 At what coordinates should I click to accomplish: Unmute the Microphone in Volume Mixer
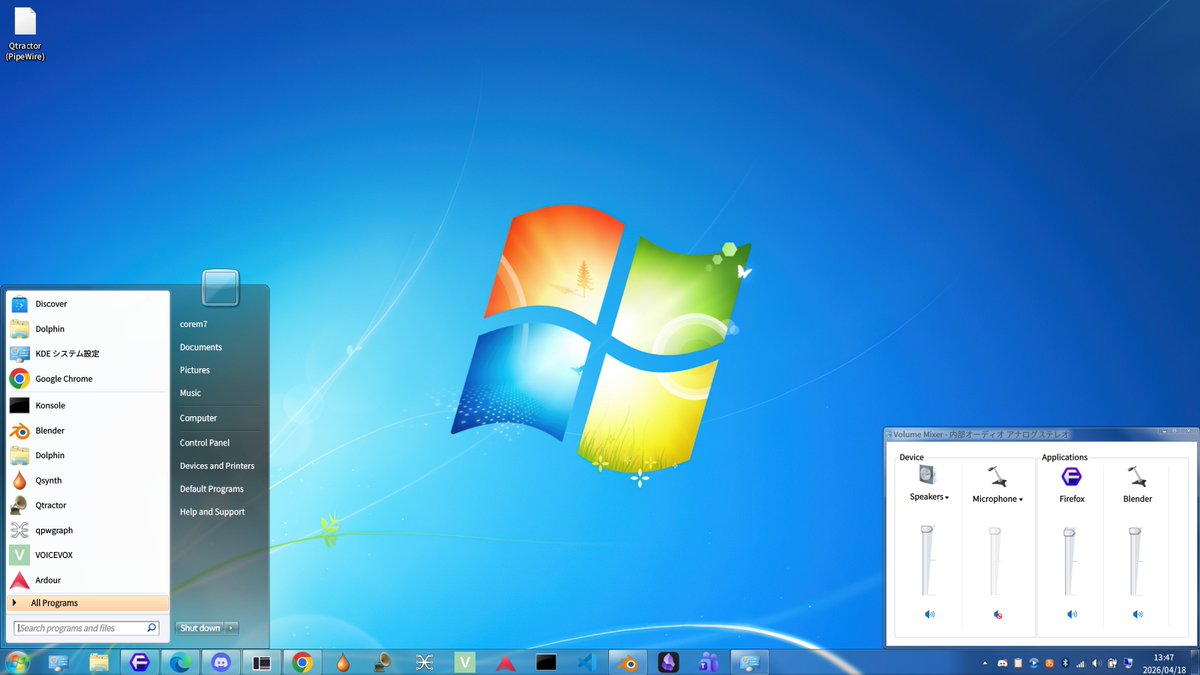coord(997,615)
